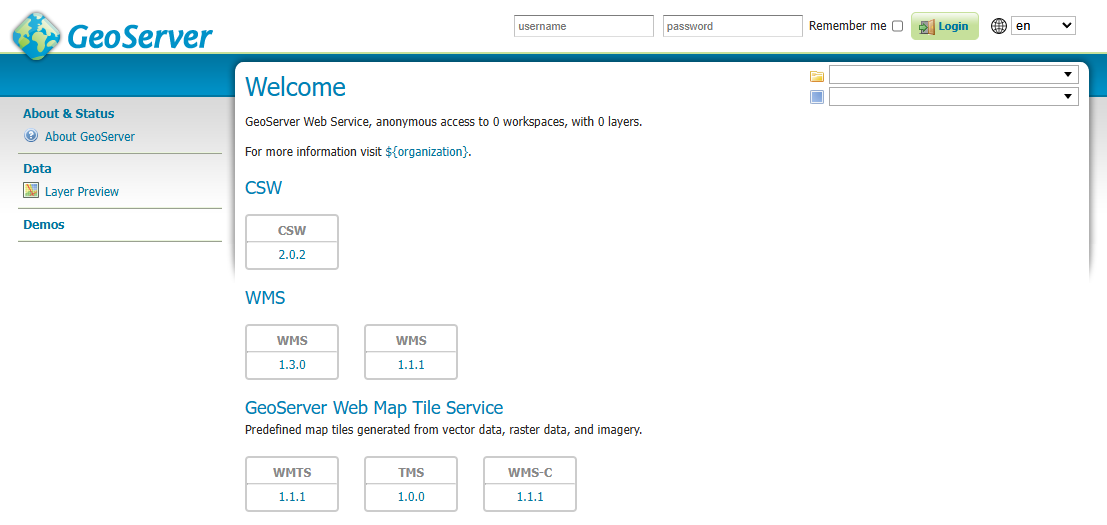Image resolution: width=1107 pixels, height=525 pixels.
Task: Click the 'Predefined map tiles generated' description
Action: (x=443, y=429)
